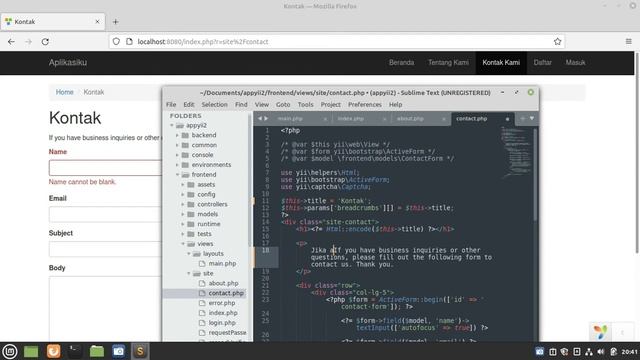Viewport: 640px width, 360px height.
Task: Click the Sublime minimap
Action: coord(516,152)
